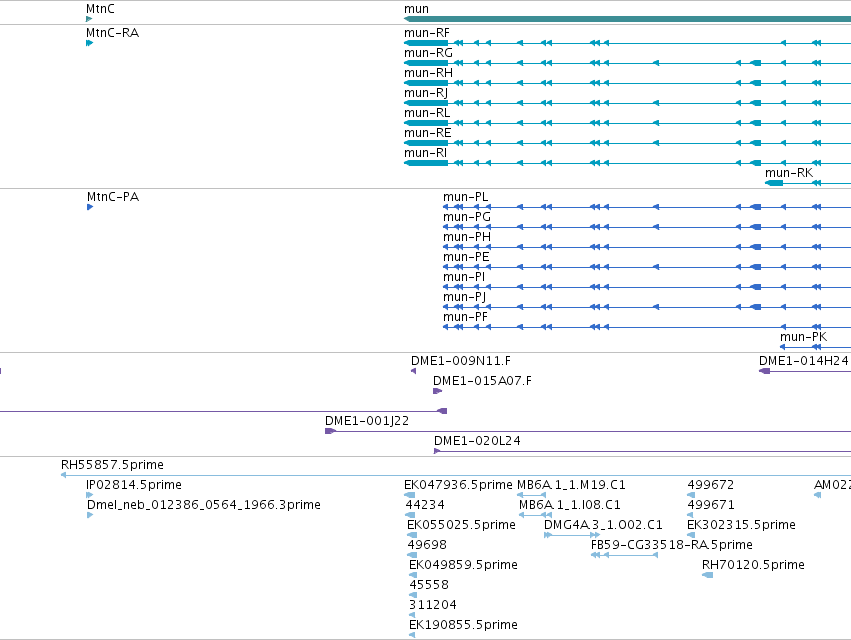Viewport: 851px width, 640px height.
Task: Click the 311204 feature label
Action: [x=433, y=605]
